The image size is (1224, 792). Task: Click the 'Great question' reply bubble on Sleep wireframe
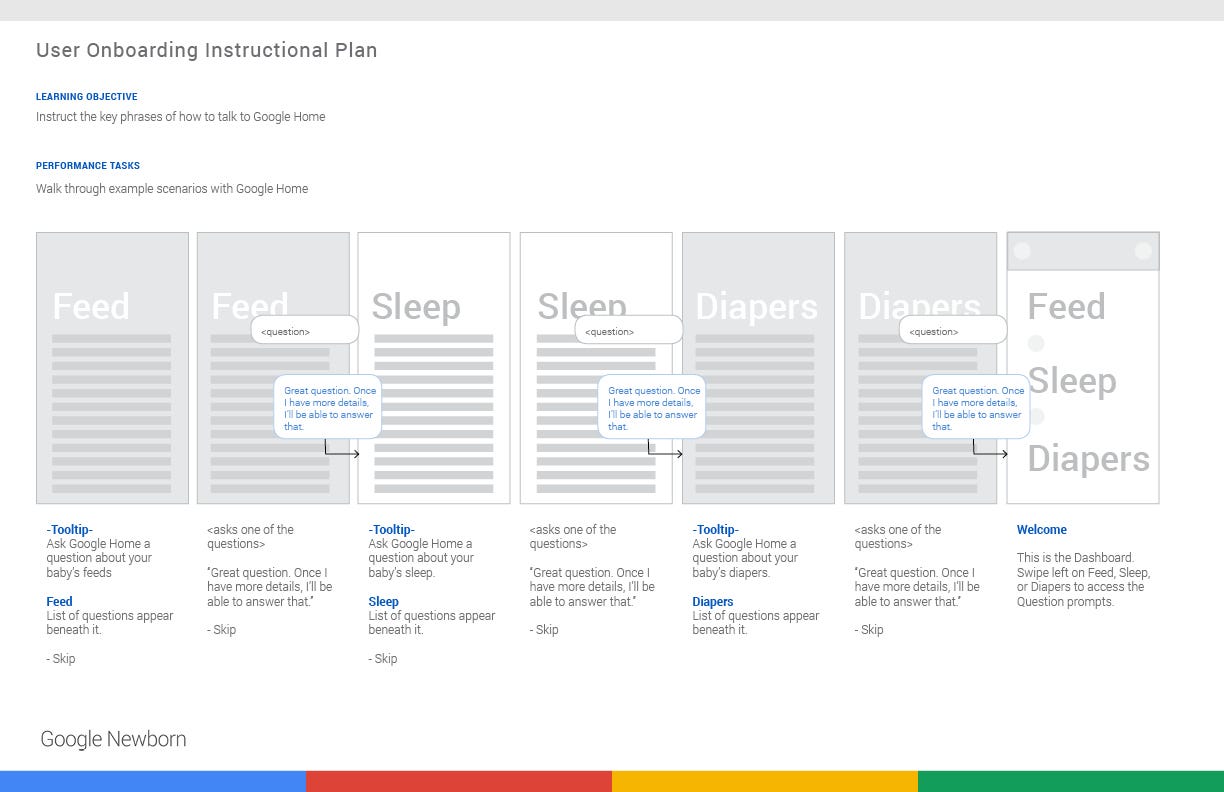(652, 407)
